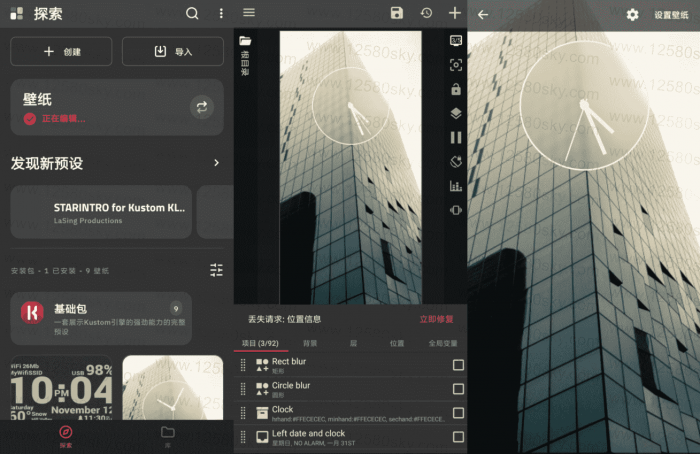Click the save icon in editor toolbar
Screen dimensions: 700x454
[397, 13]
